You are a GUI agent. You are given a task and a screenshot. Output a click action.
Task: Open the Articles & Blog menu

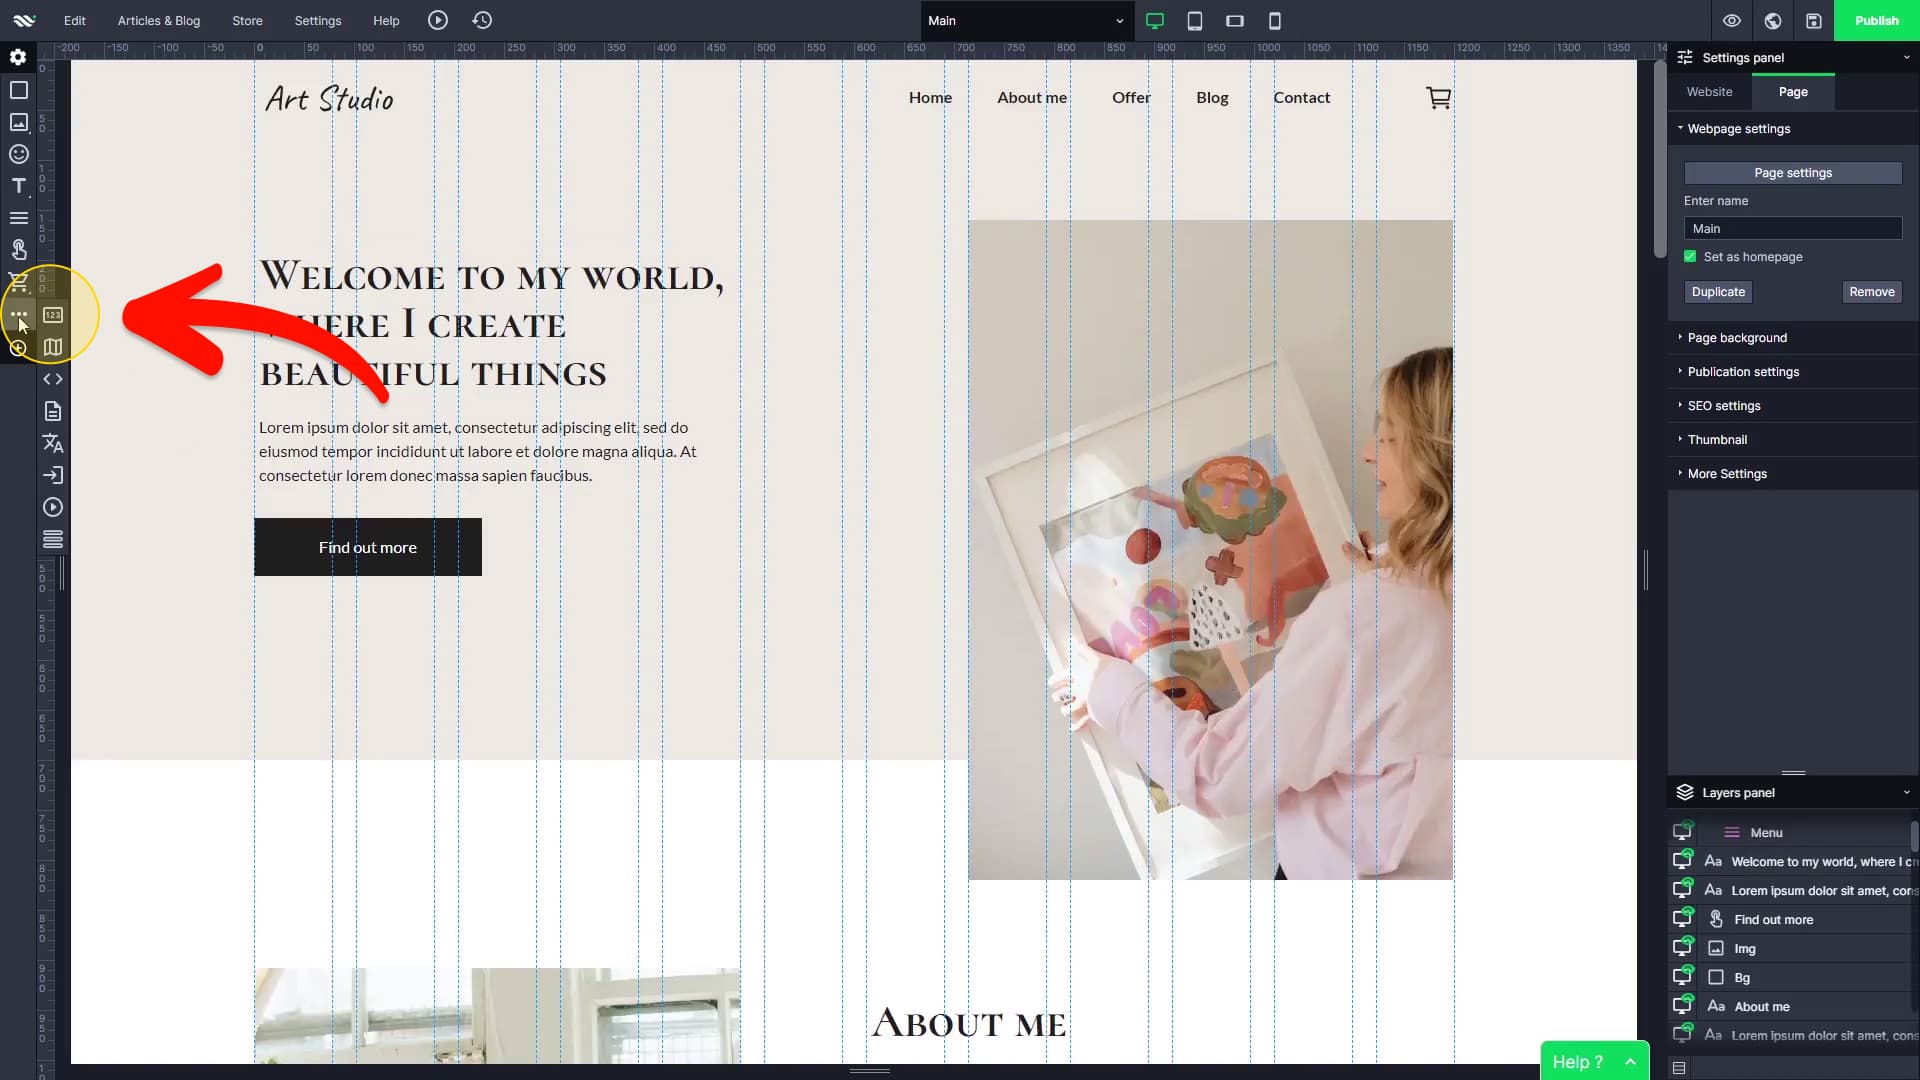(x=159, y=20)
